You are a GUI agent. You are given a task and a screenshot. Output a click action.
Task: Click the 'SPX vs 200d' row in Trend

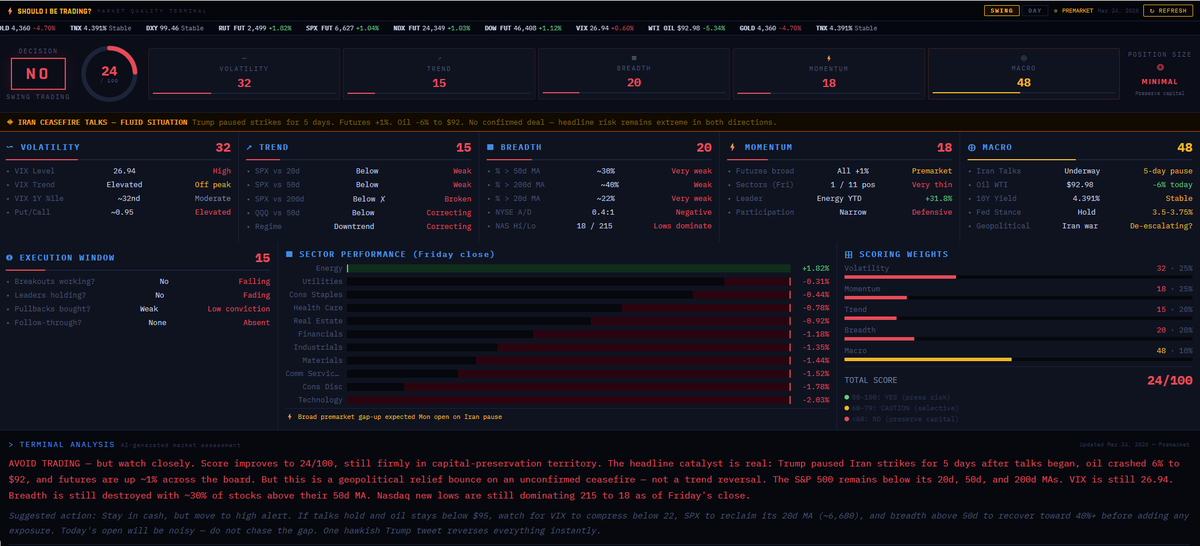[x=359, y=199]
